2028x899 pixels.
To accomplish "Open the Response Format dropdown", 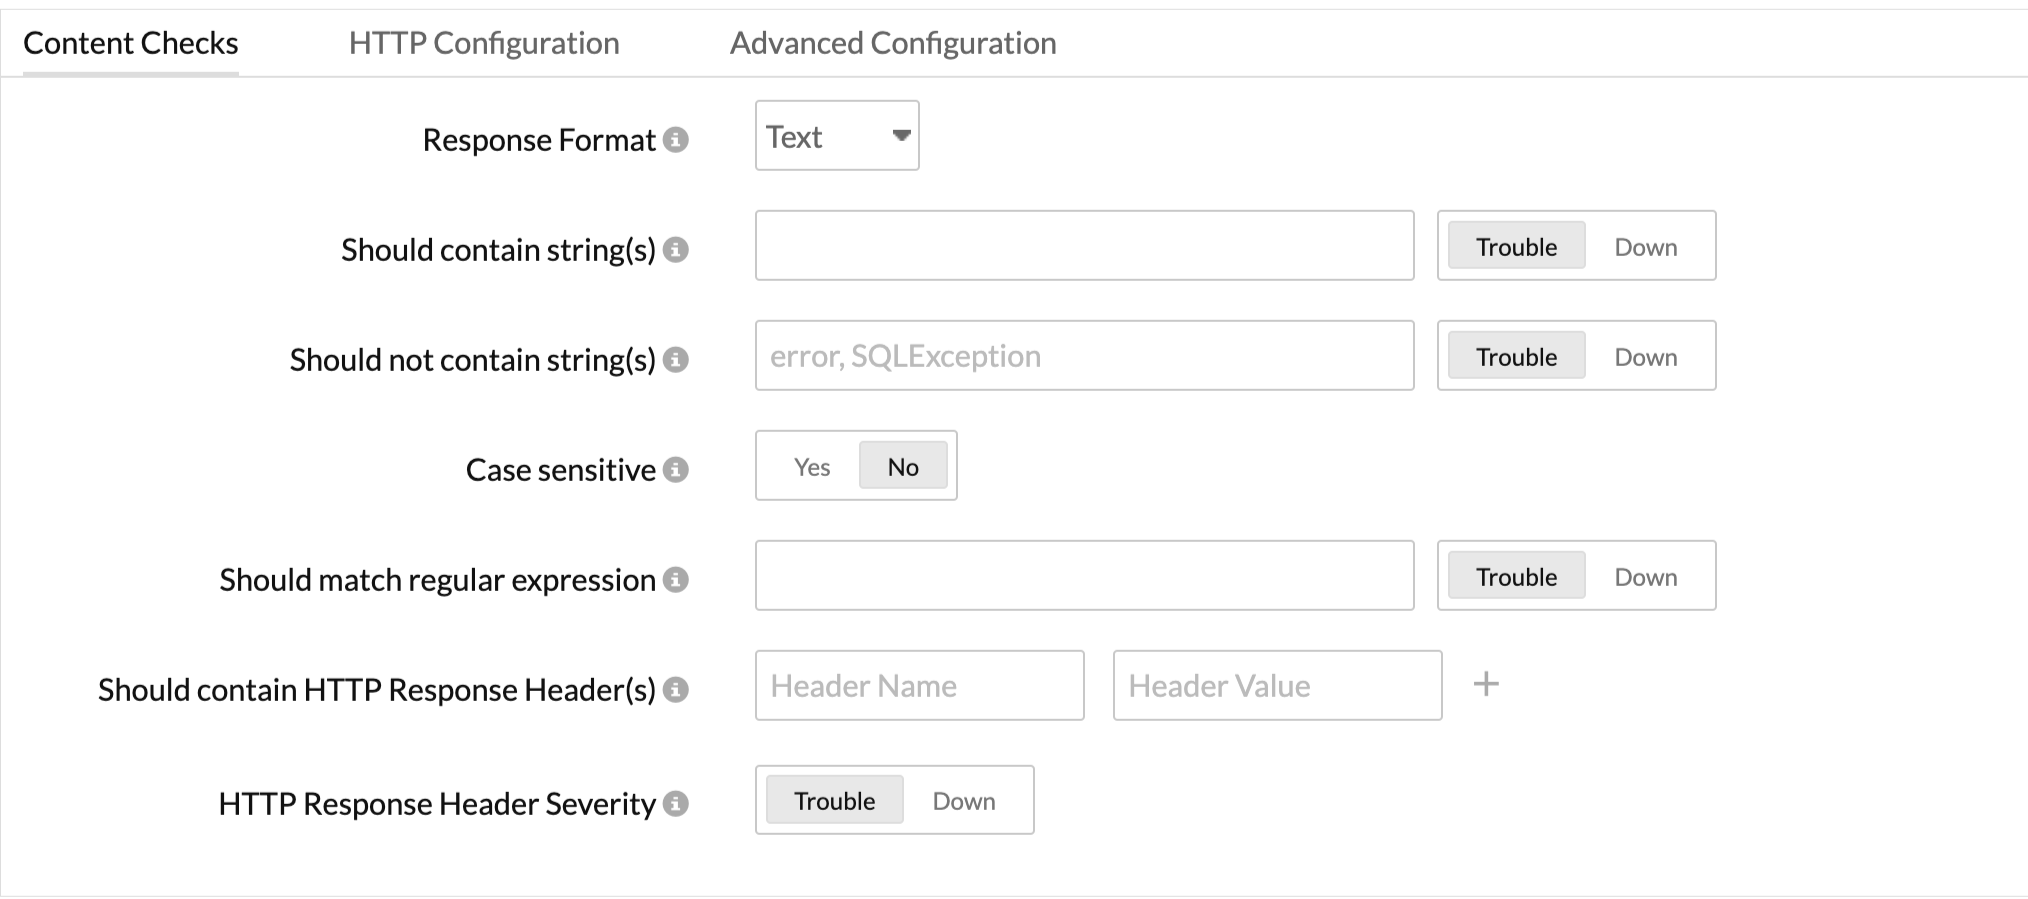I will 837,136.
